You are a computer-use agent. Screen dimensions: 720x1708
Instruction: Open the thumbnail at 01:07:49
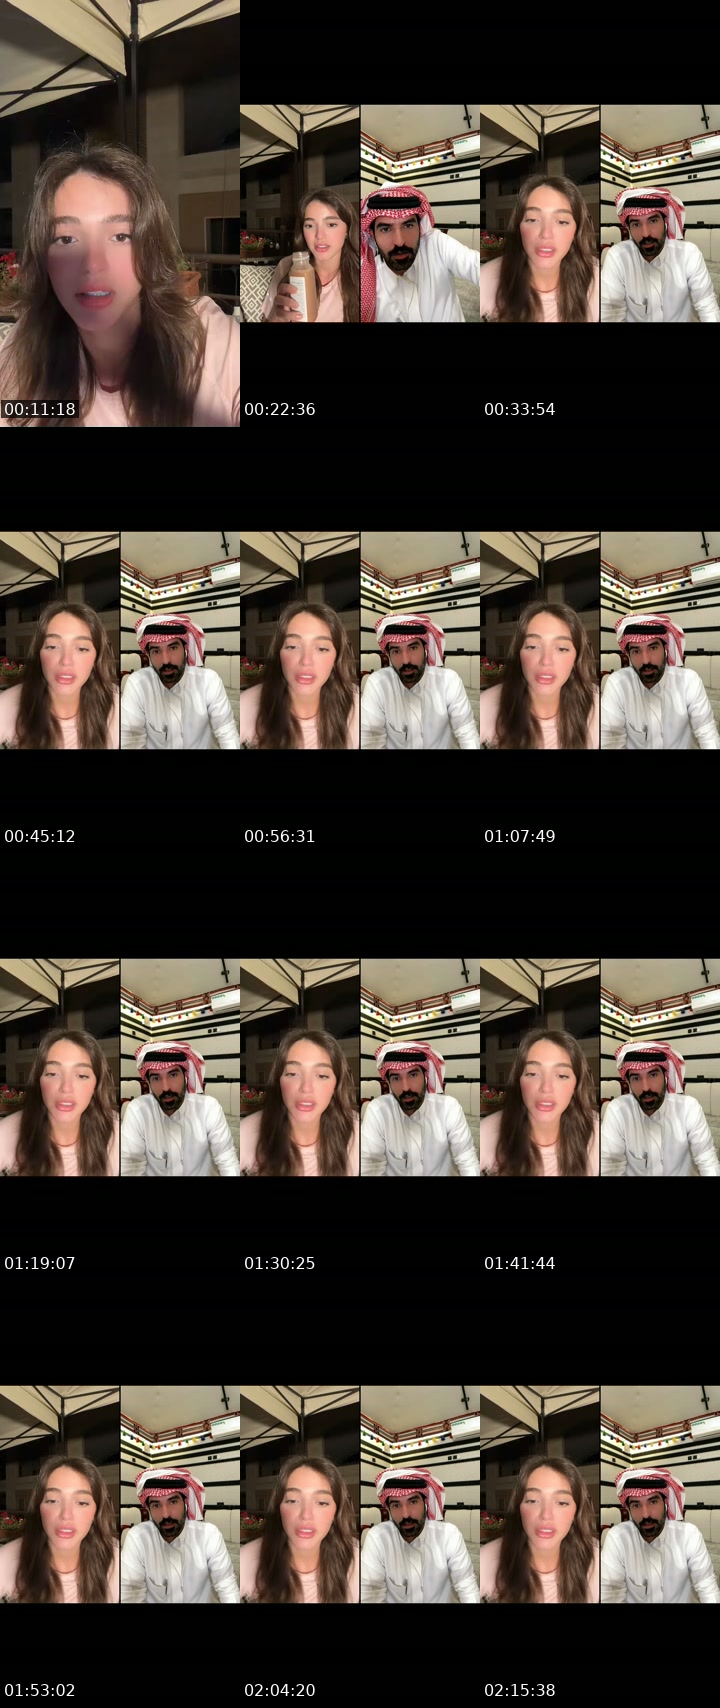(600, 640)
